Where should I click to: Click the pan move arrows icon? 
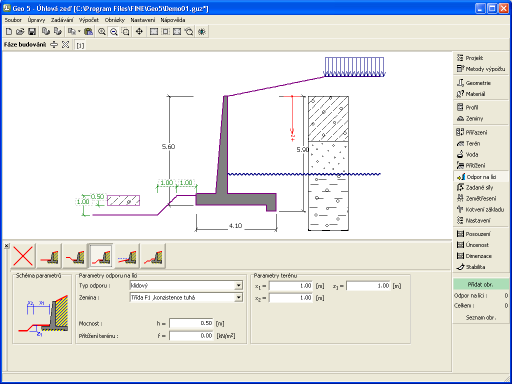139,32
